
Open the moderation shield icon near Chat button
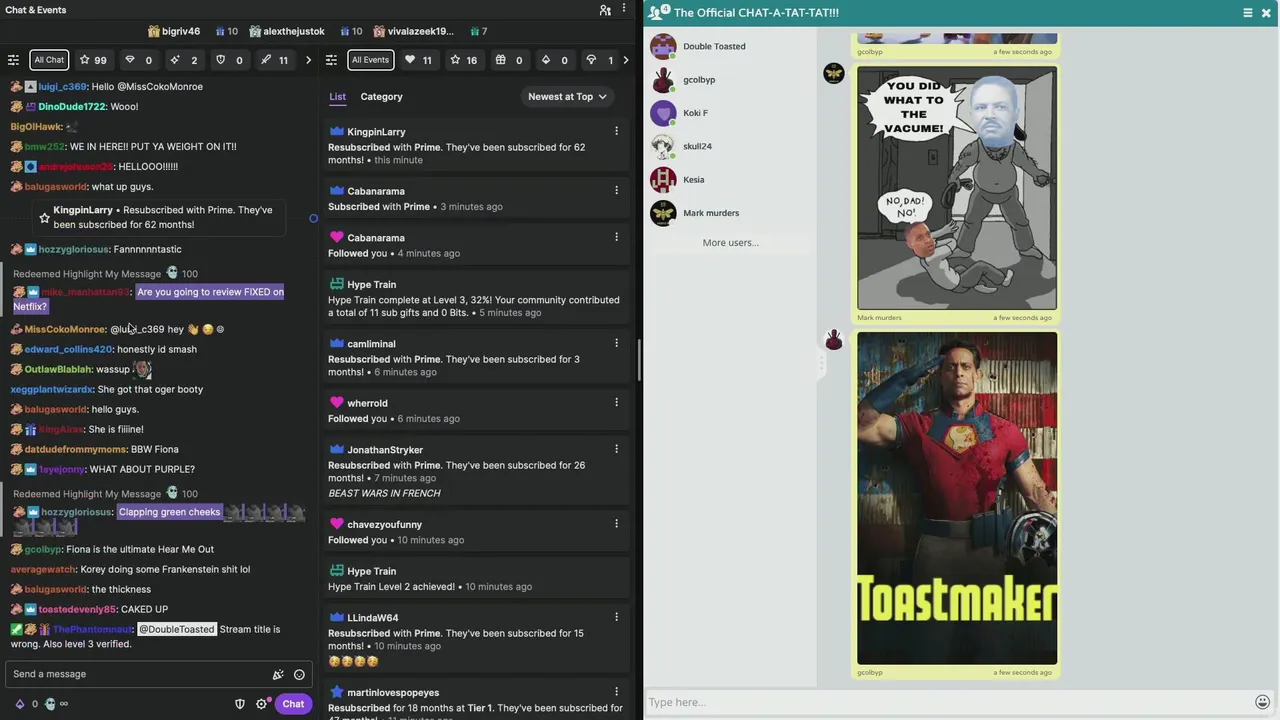coord(240,704)
